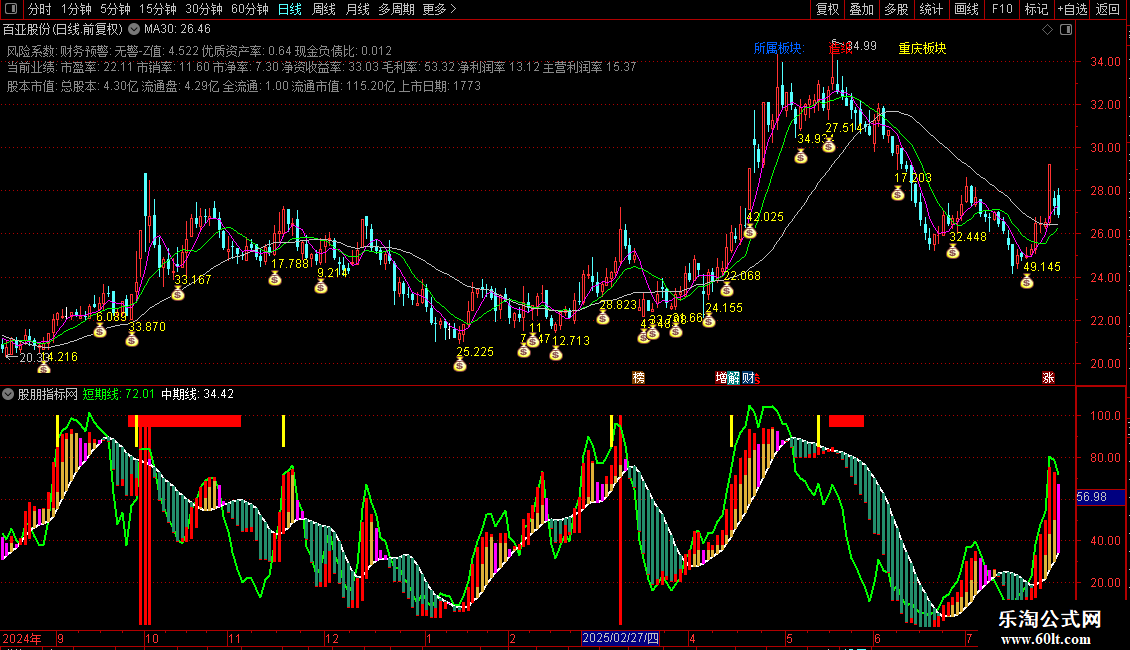This screenshot has width=1130, height=650.
Task: Click the money bag icon labeled 9.214
Action: (321, 287)
